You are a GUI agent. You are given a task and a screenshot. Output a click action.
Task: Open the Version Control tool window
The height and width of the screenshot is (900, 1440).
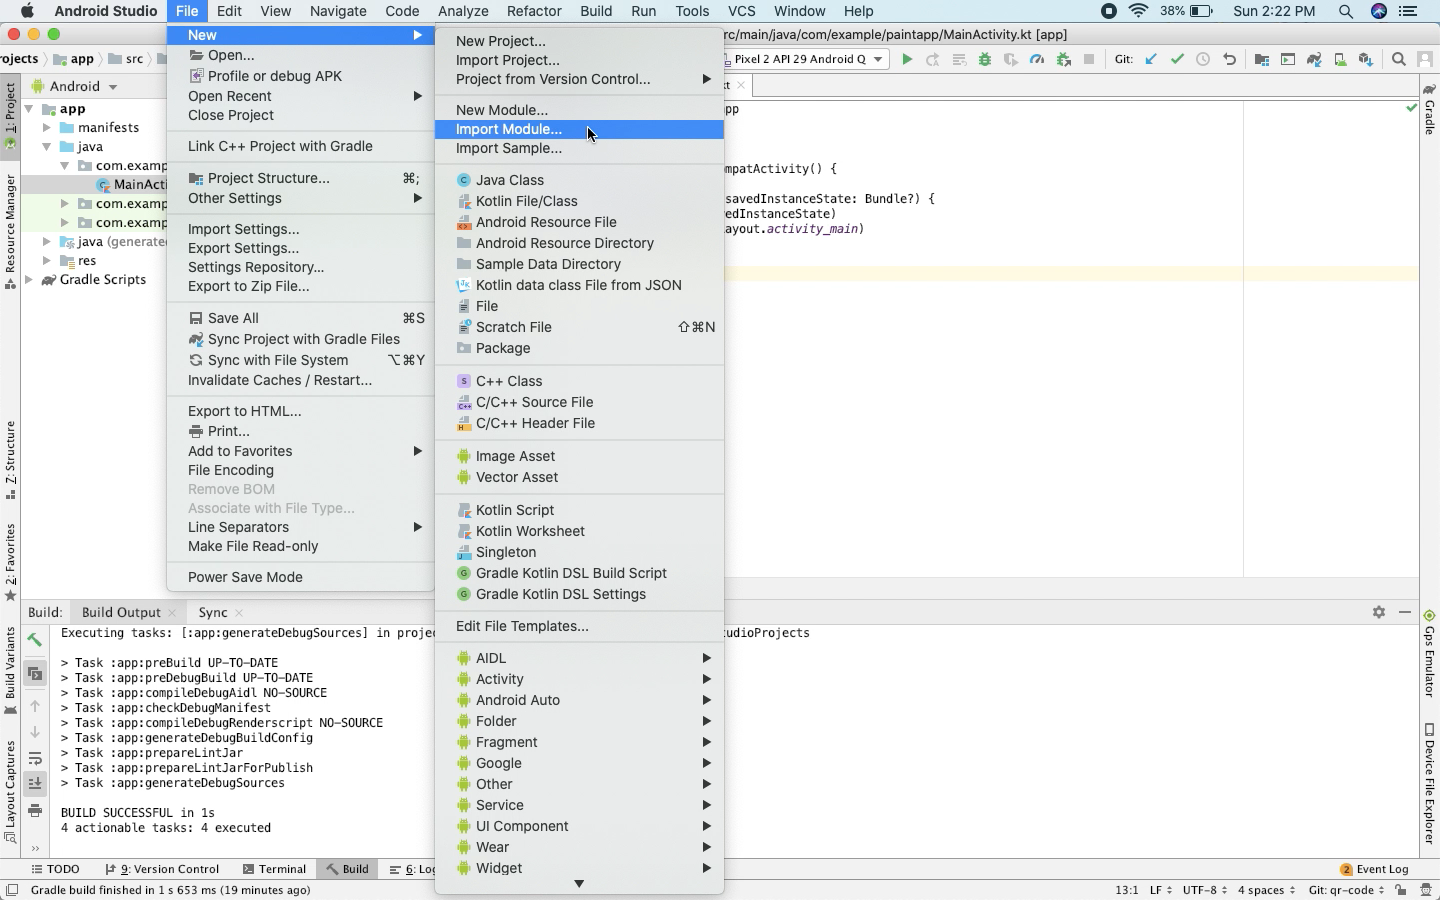click(x=162, y=869)
